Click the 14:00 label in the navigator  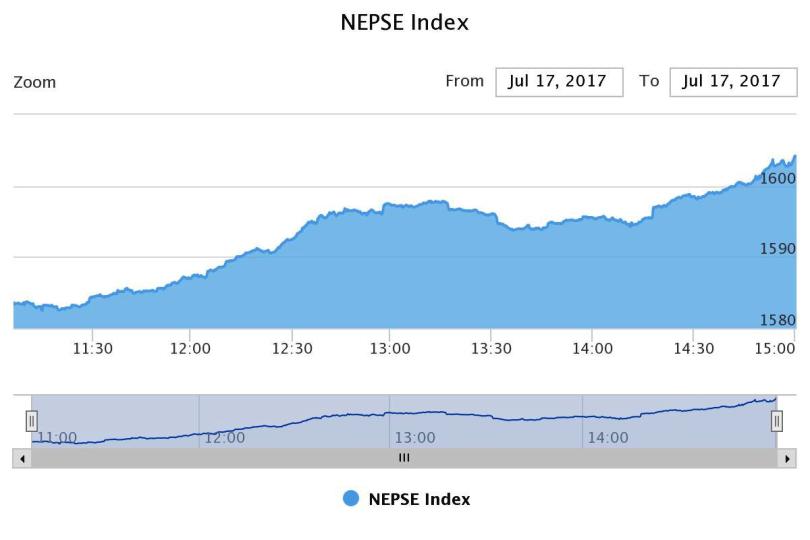[x=608, y=437]
